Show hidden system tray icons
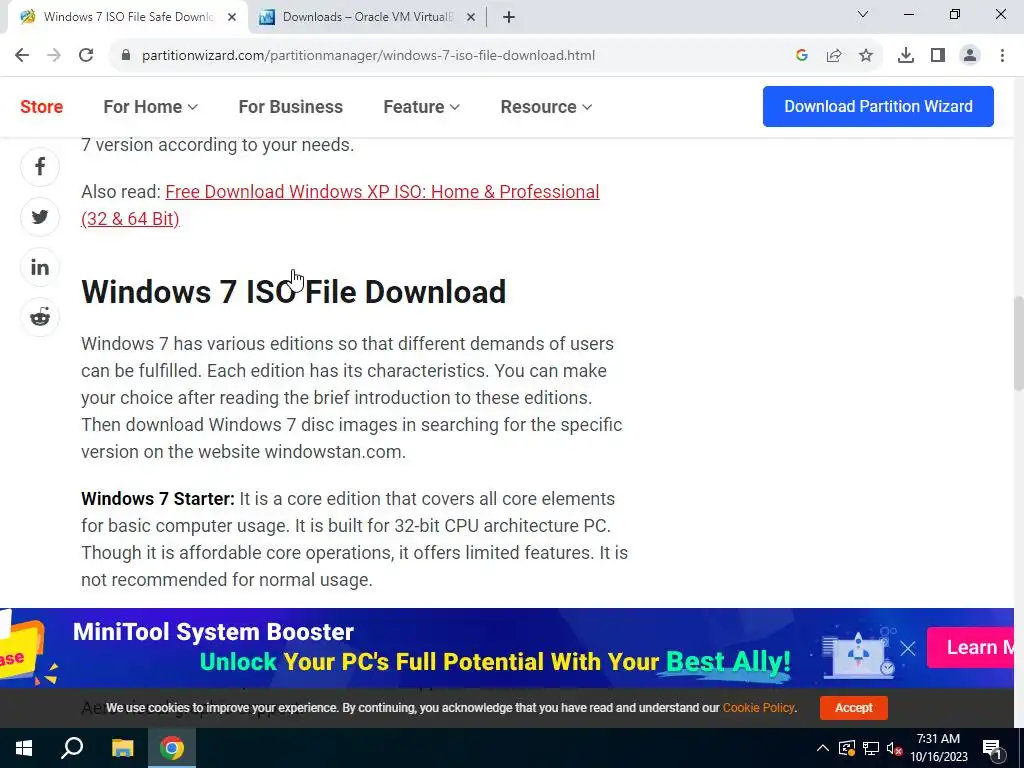The width and height of the screenshot is (1024, 768). [x=823, y=748]
